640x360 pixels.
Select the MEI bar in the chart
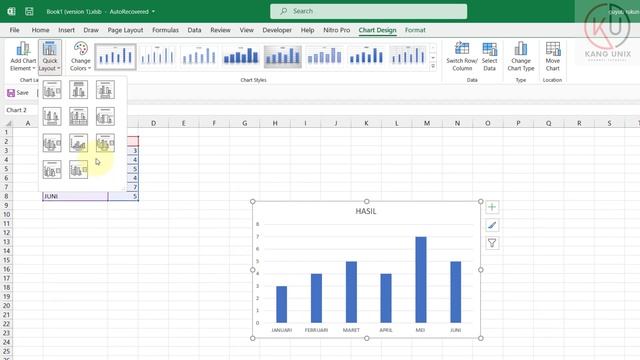point(421,280)
